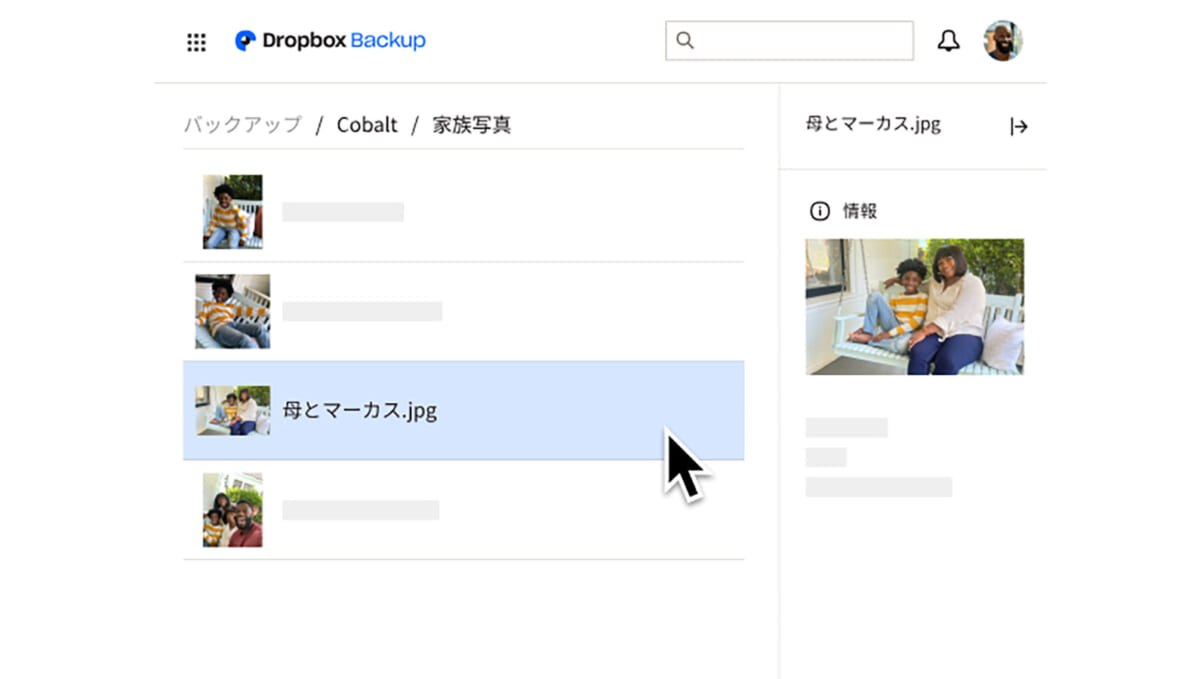Screen dimensions: 1200x679
Task: Go to バックアップ breadcrumb
Action: click(x=242, y=125)
